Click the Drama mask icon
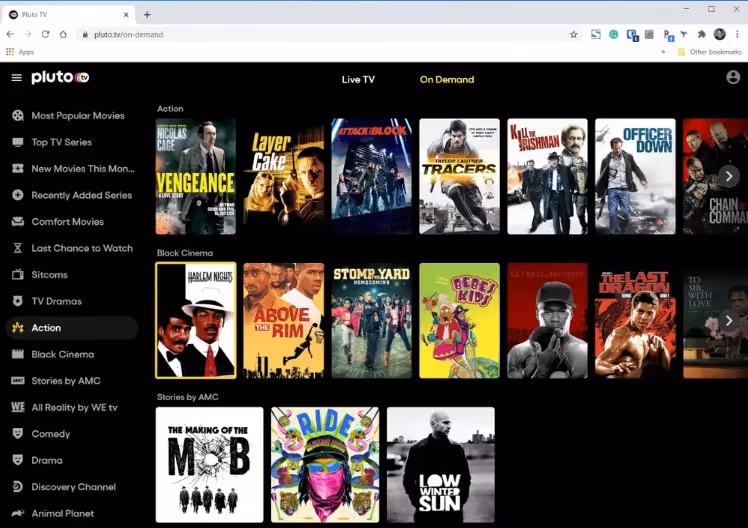The height and width of the screenshot is (528, 748). (18, 460)
